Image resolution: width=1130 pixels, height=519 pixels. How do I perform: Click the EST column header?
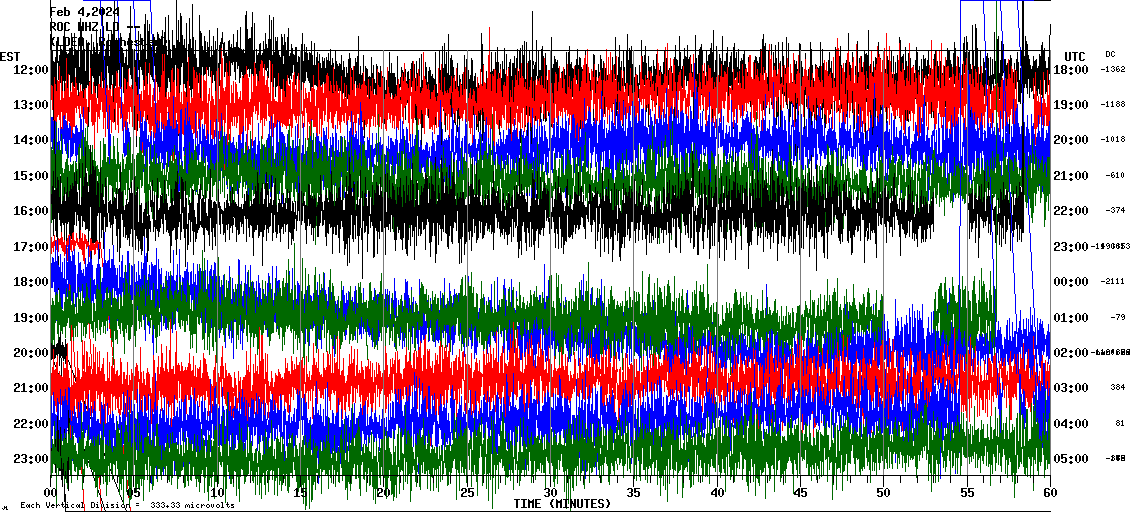pos(10,56)
